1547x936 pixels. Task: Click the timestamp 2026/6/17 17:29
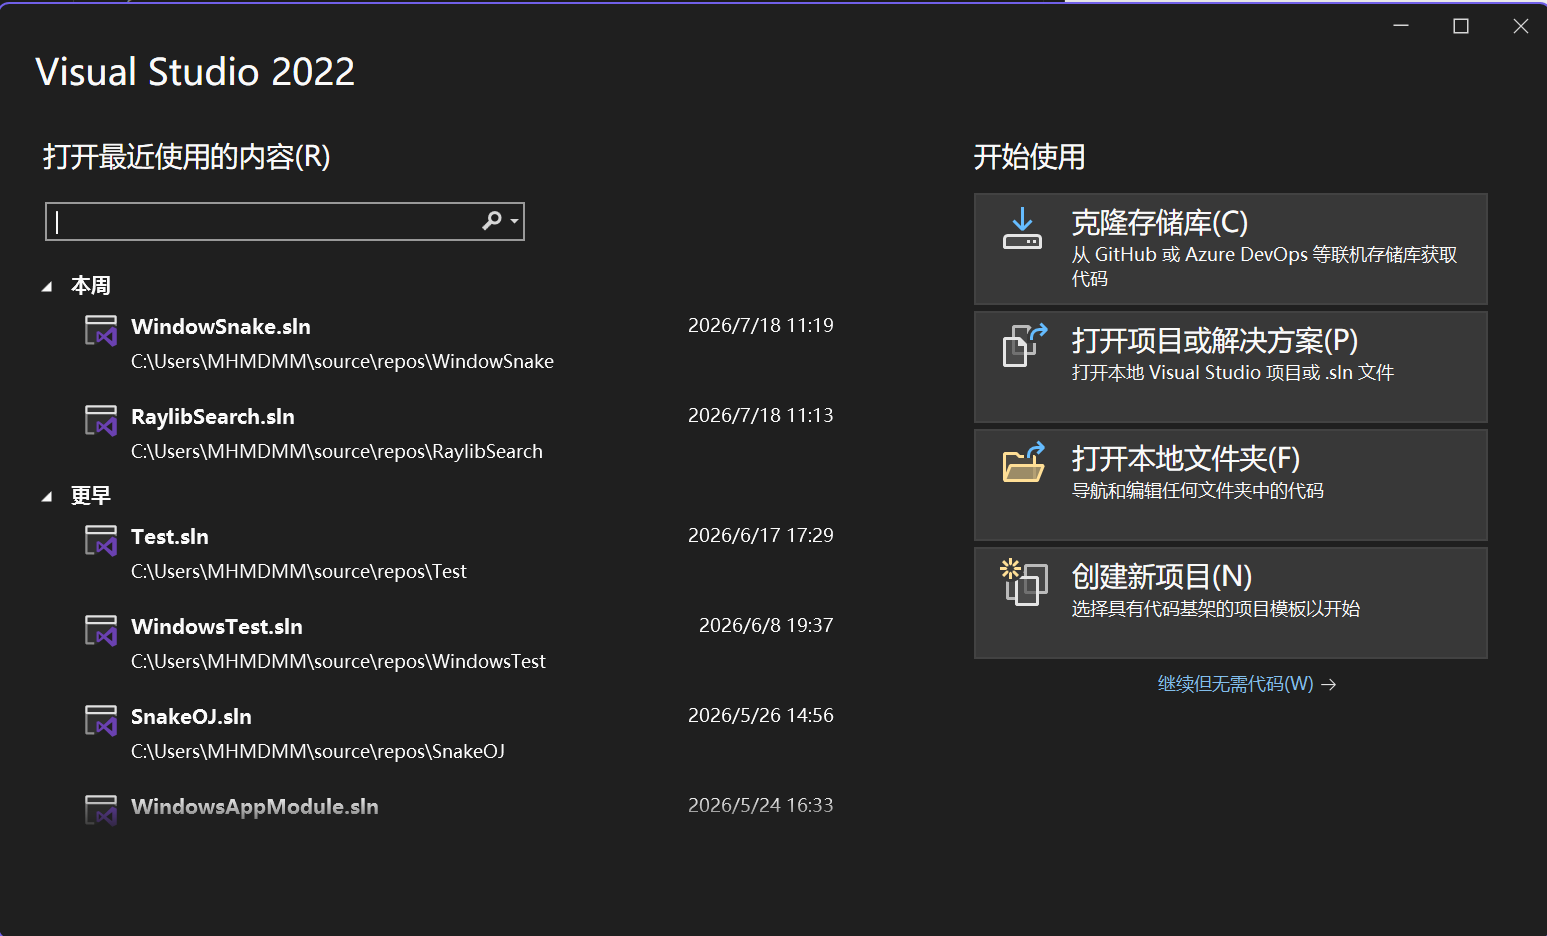761,535
